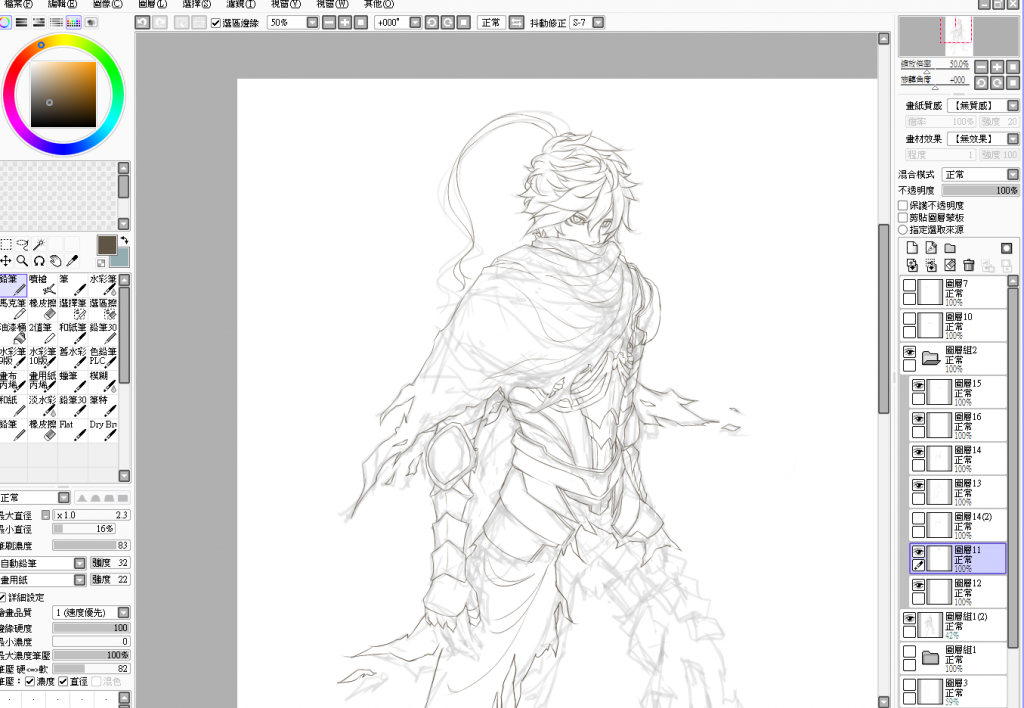Choose the hand pan tool

56,261
